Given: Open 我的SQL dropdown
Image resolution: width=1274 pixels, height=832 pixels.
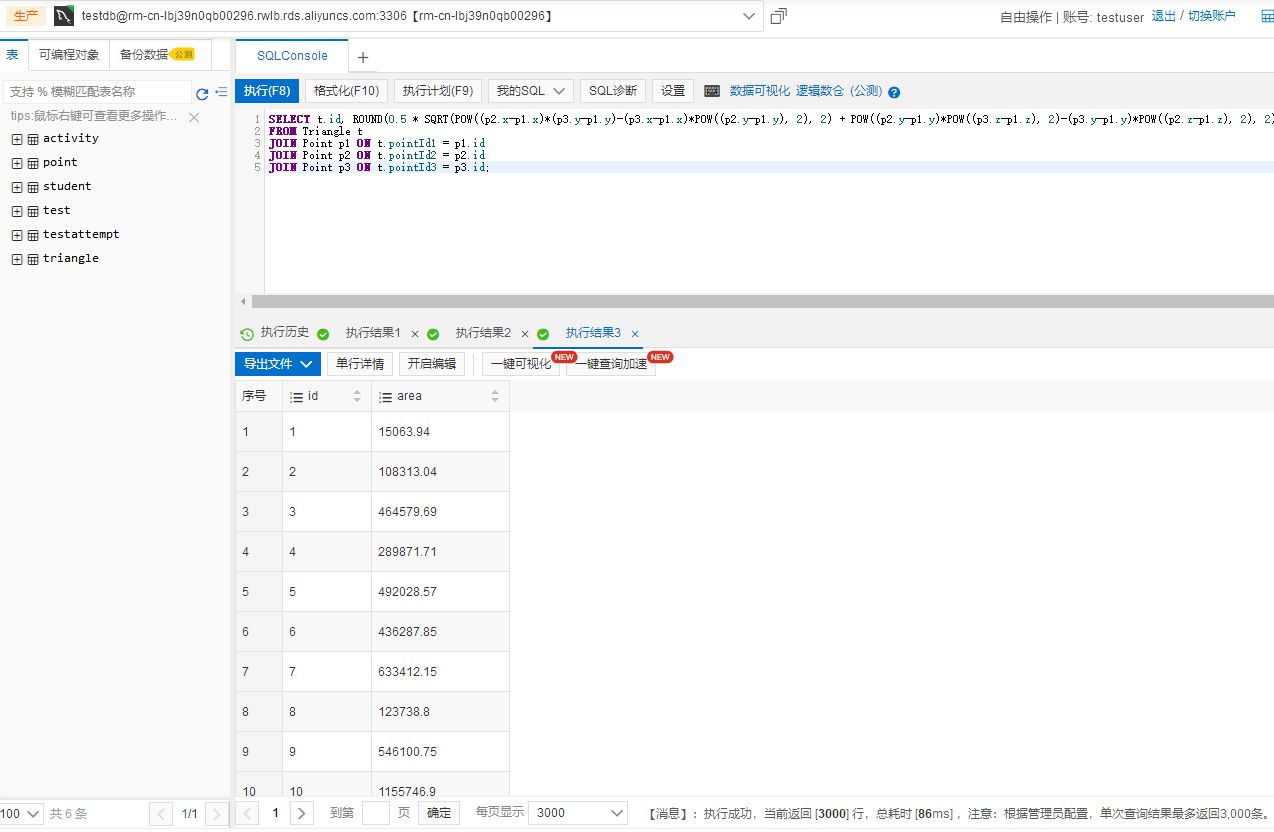Looking at the screenshot, I should pyautogui.click(x=530, y=91).
